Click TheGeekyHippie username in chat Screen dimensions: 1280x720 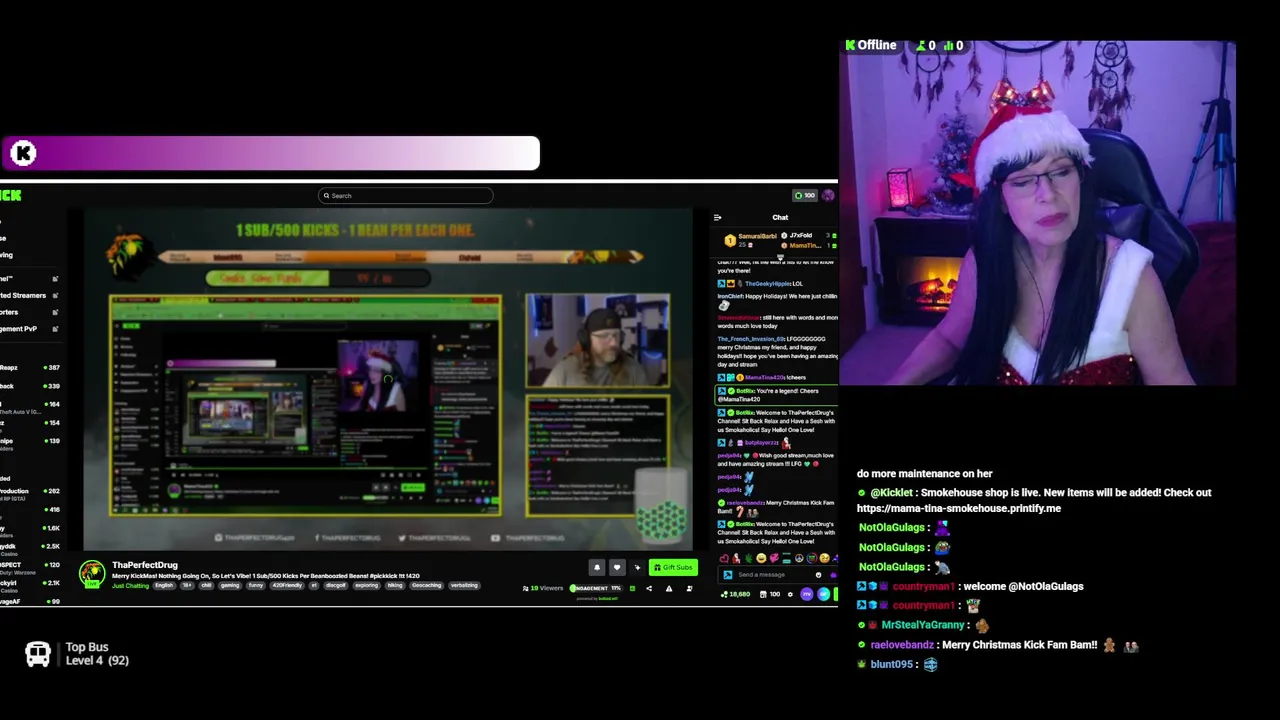pos(766,284)
